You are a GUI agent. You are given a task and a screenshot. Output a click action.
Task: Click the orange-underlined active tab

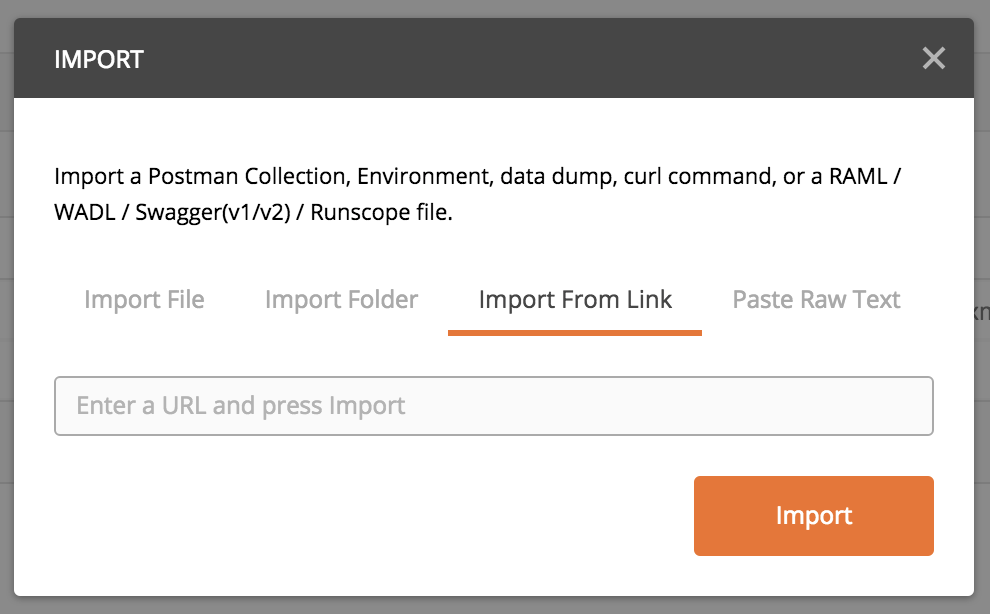point(575,300)
